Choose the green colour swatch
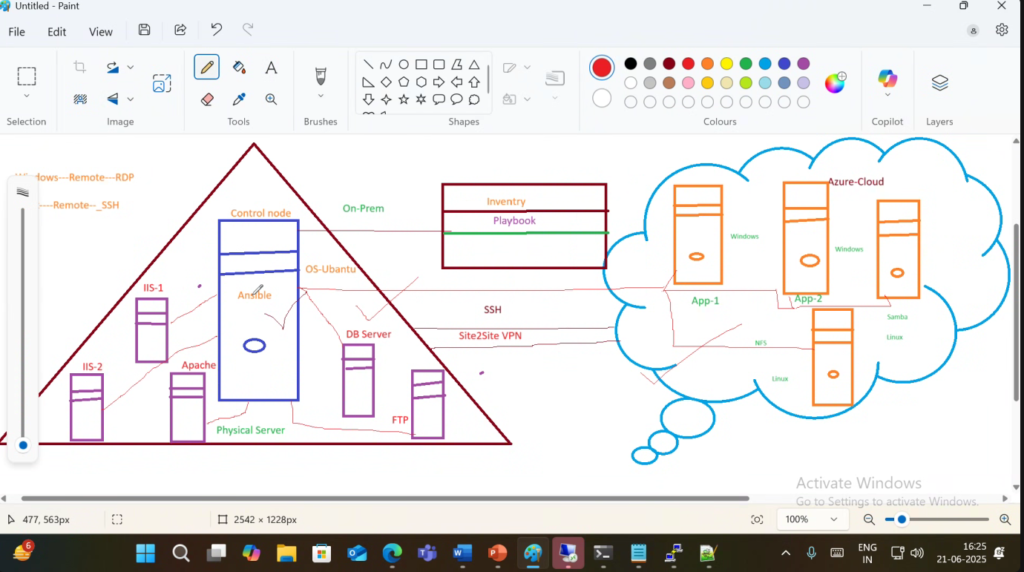 click(746, 64)
